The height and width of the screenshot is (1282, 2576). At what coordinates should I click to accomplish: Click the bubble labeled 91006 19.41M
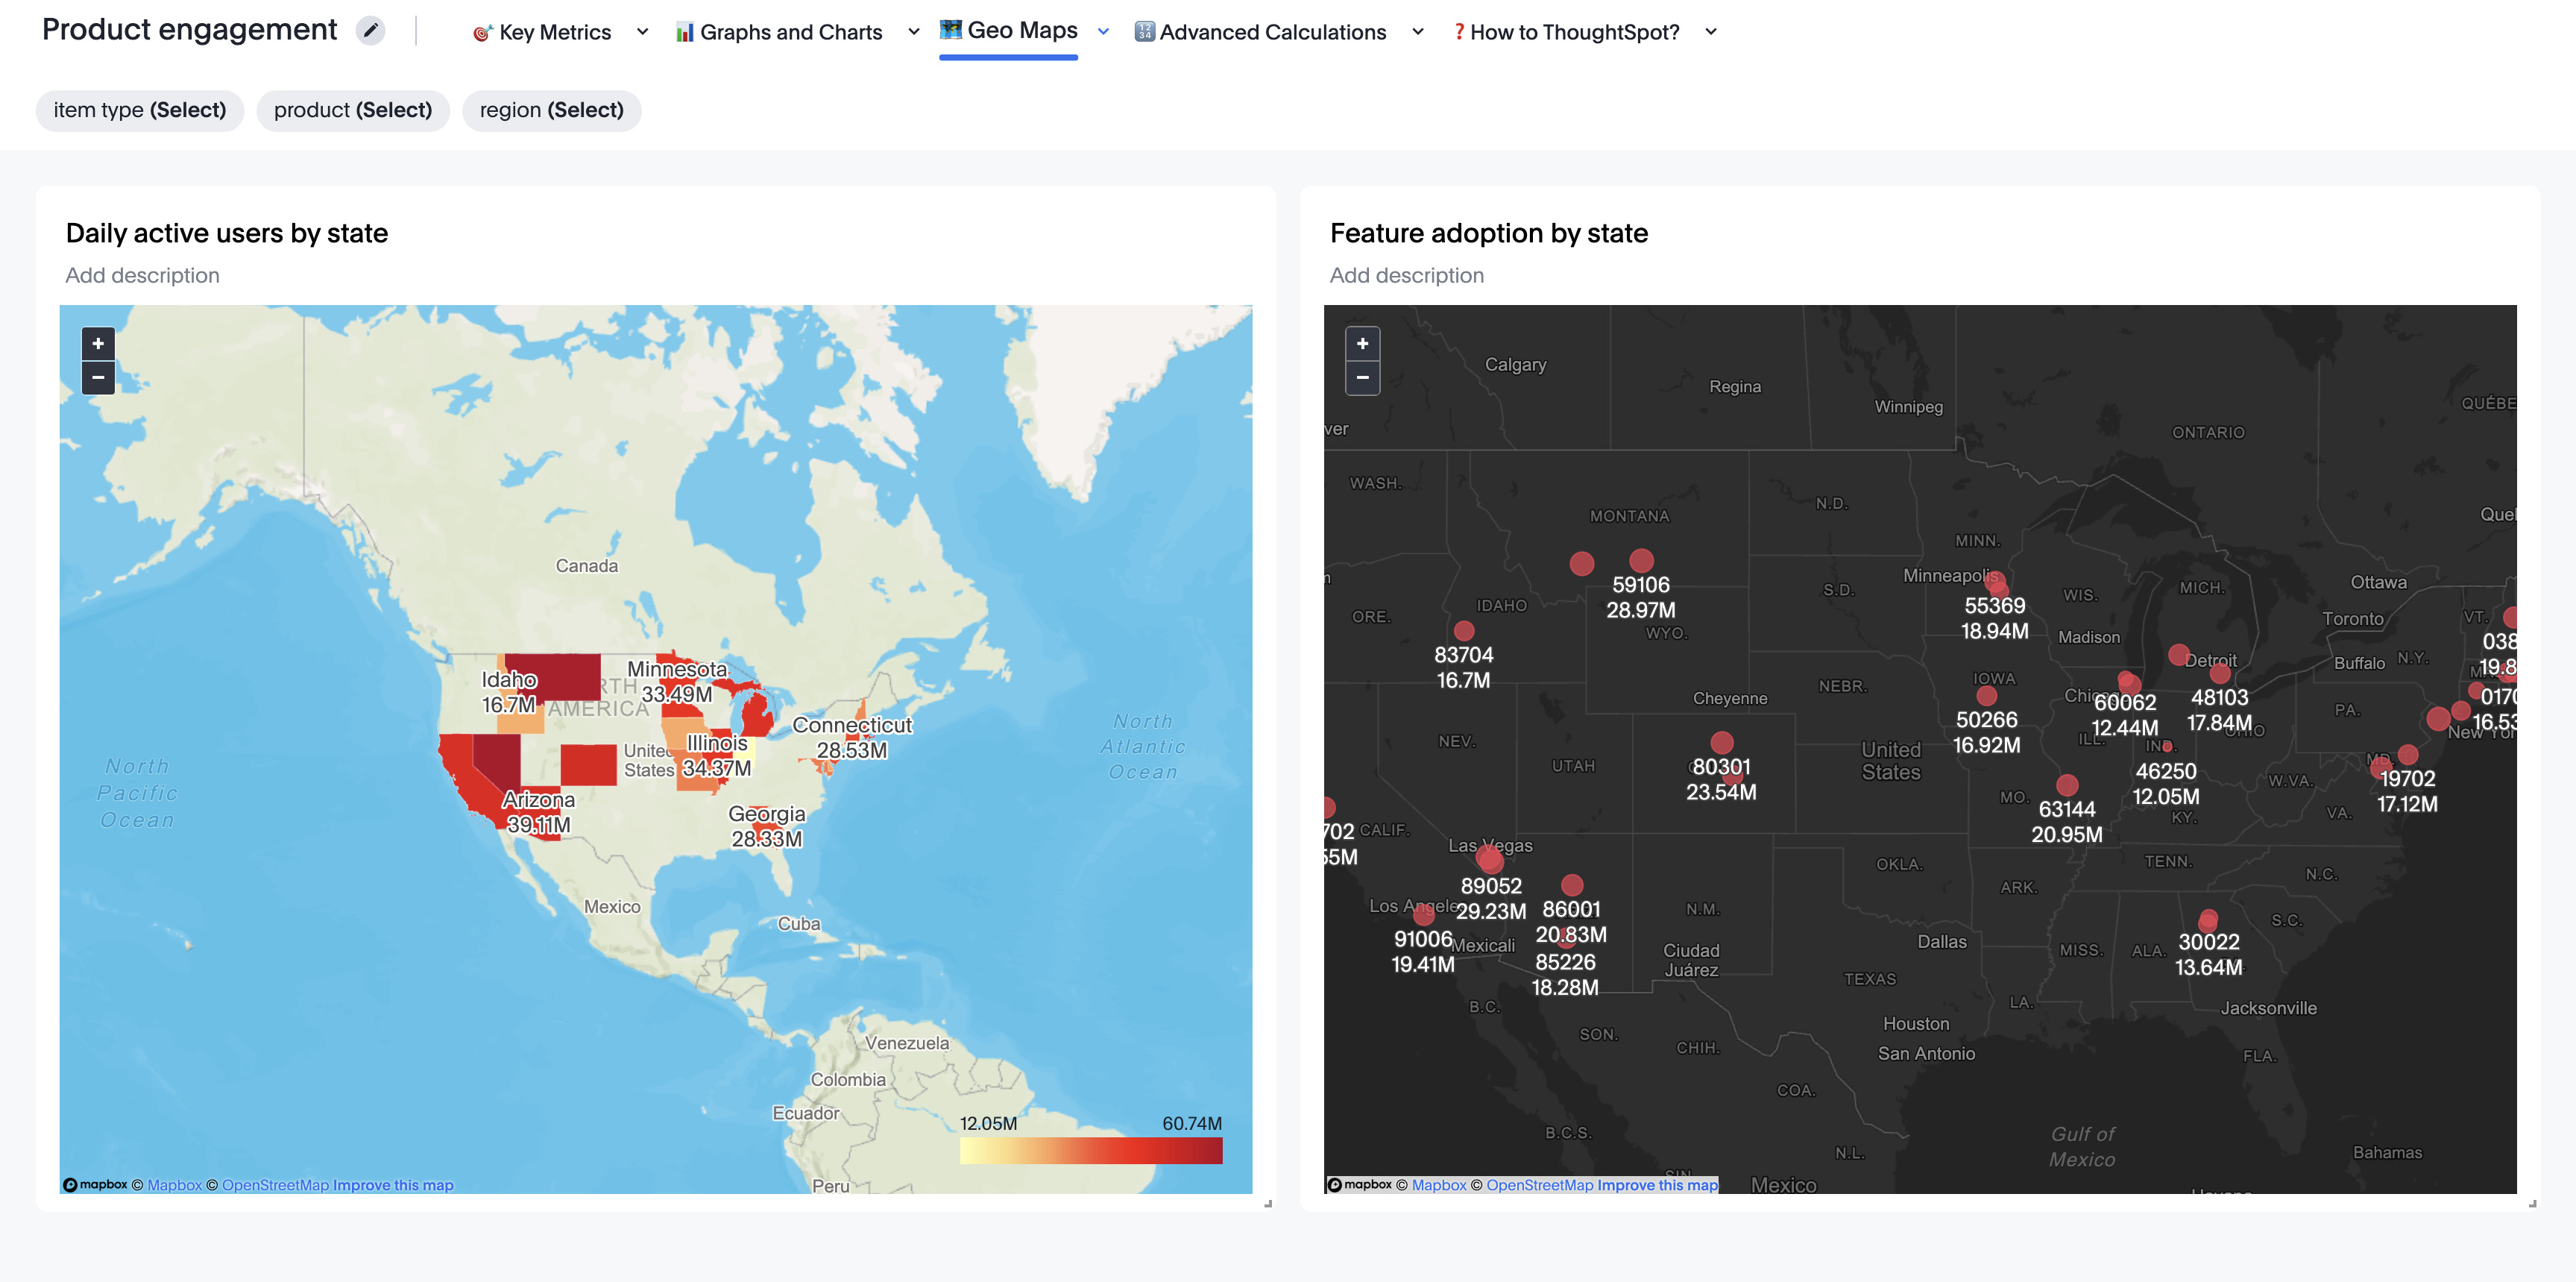pyautogui.click(x=1423, y=914)
